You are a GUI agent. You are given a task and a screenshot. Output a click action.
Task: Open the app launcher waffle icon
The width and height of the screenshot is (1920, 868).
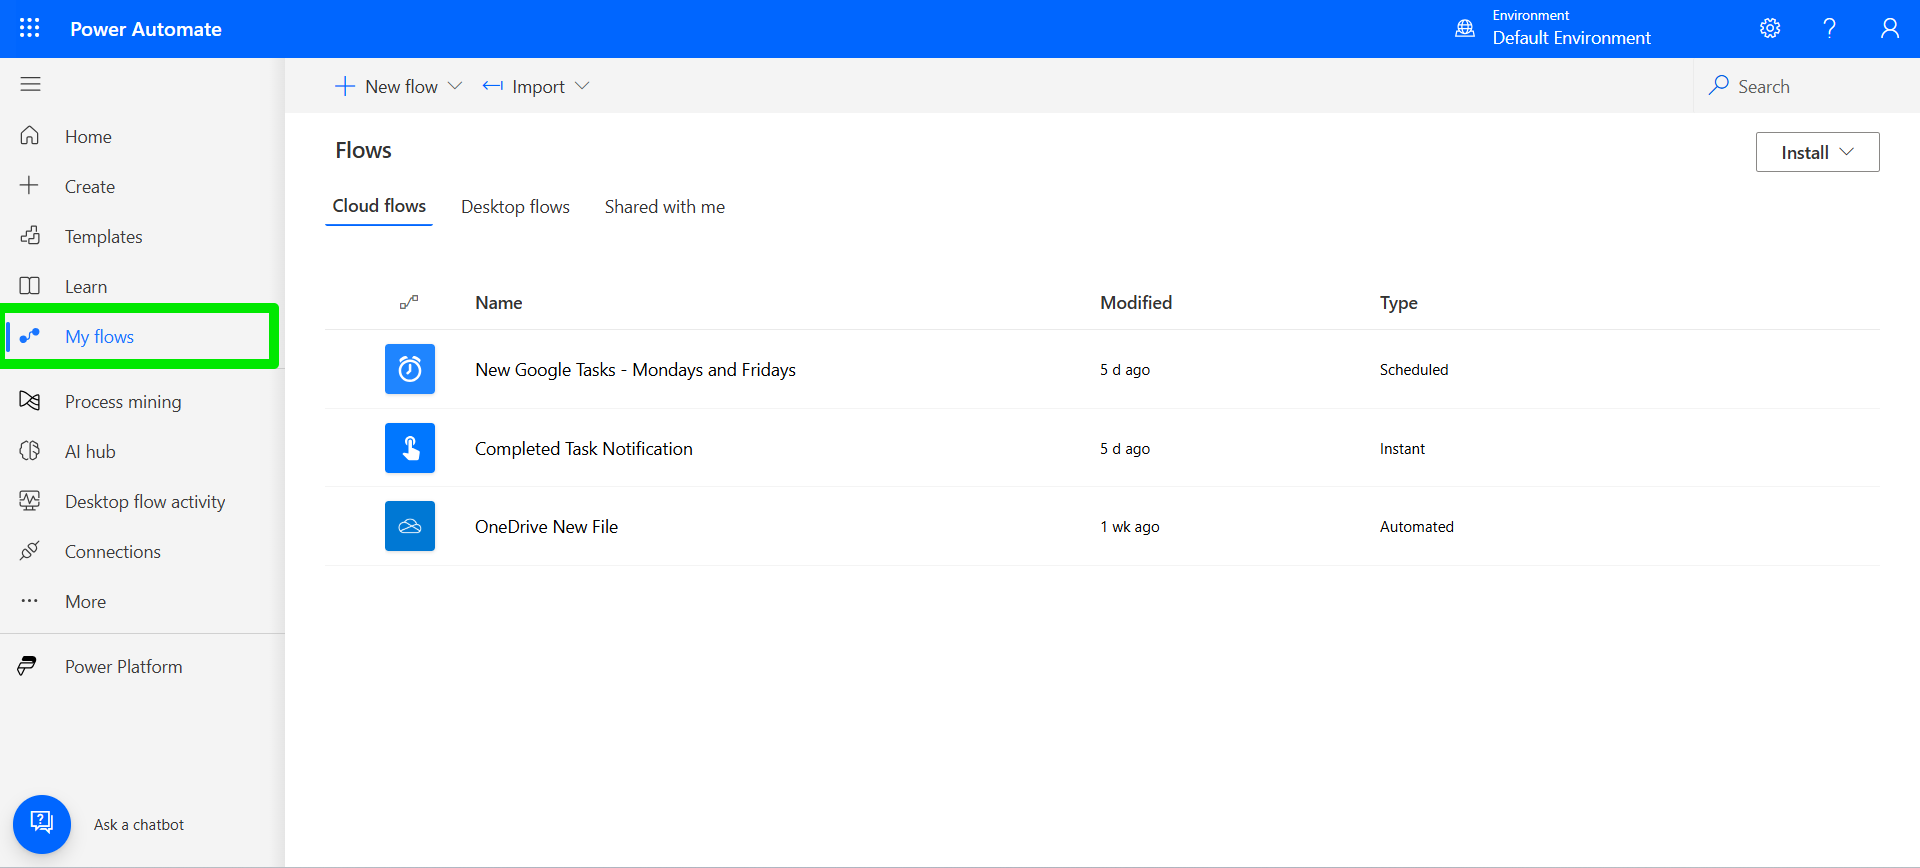click(x=30, y=28)
